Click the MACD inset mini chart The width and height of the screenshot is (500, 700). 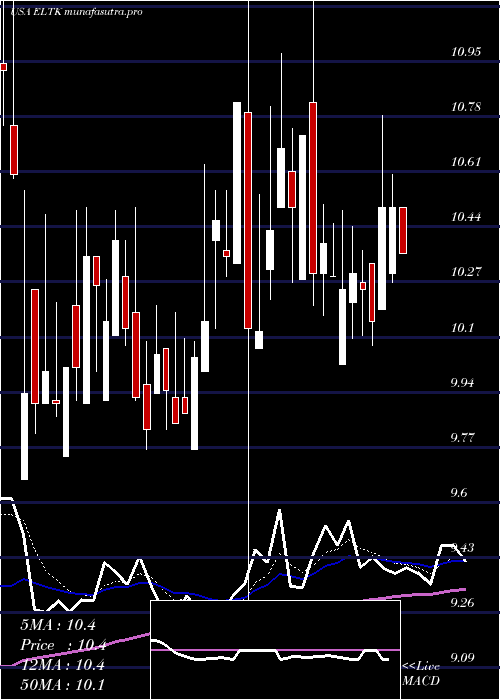click(x=275, y=650)
